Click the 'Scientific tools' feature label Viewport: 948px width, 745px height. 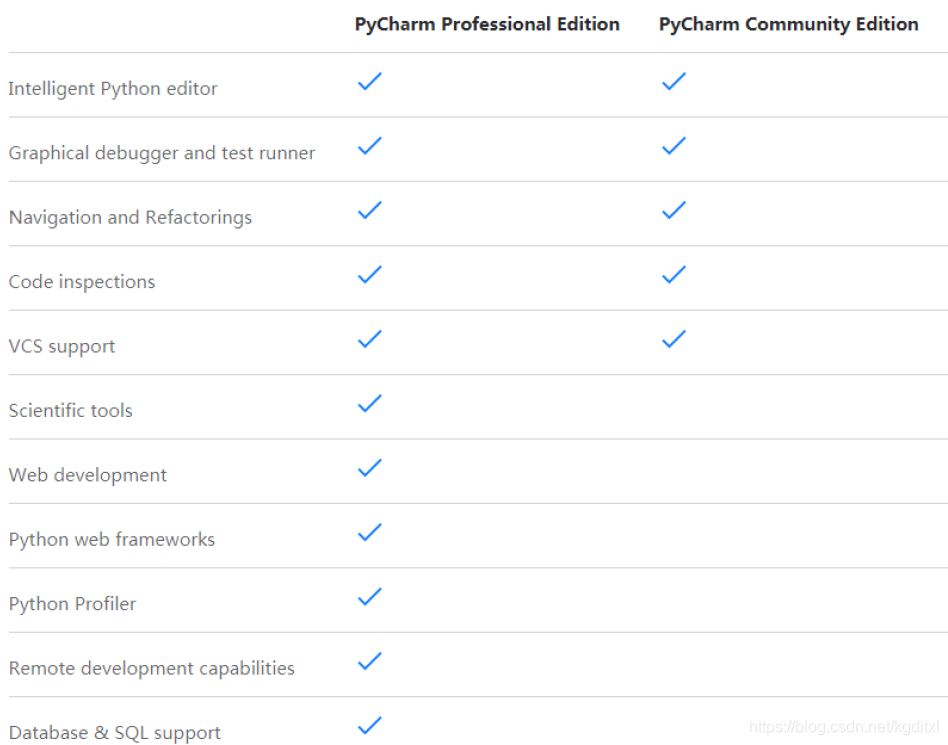(71, 411)
